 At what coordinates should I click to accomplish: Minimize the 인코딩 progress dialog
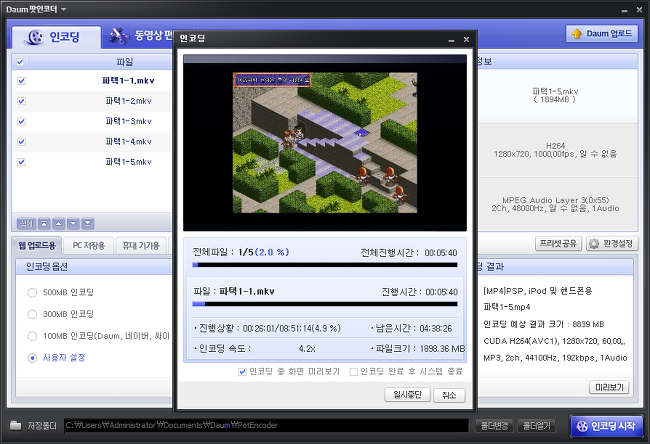coord(451,40)
